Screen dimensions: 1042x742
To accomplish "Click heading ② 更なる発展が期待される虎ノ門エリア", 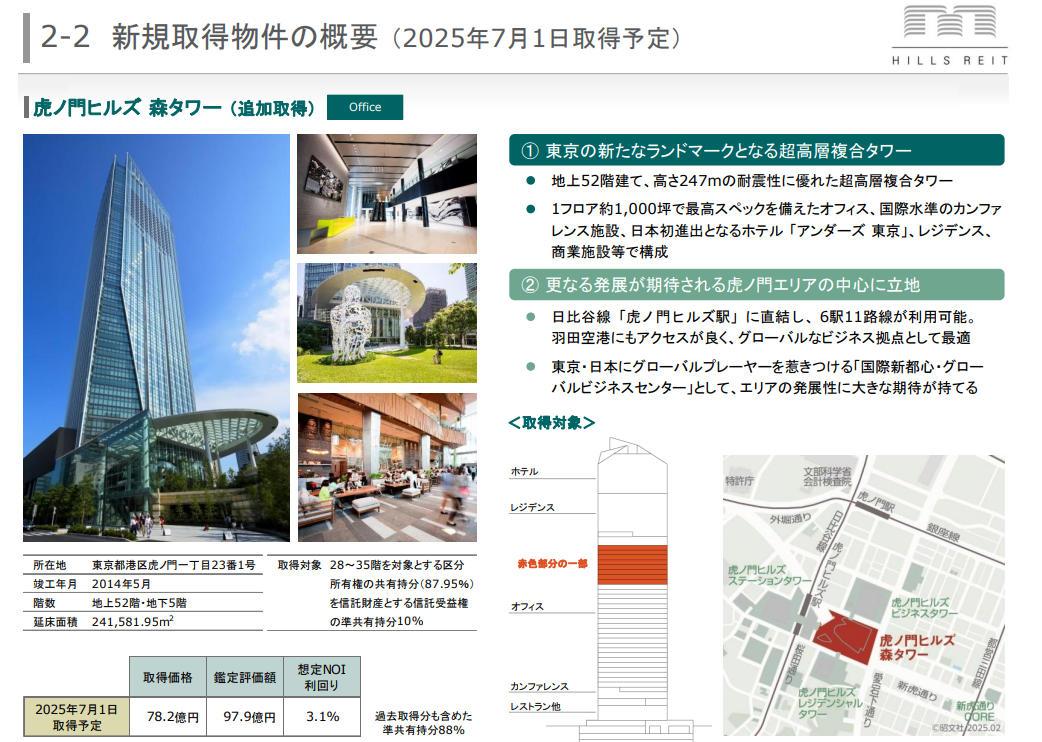I will click(x=756, y=284).
